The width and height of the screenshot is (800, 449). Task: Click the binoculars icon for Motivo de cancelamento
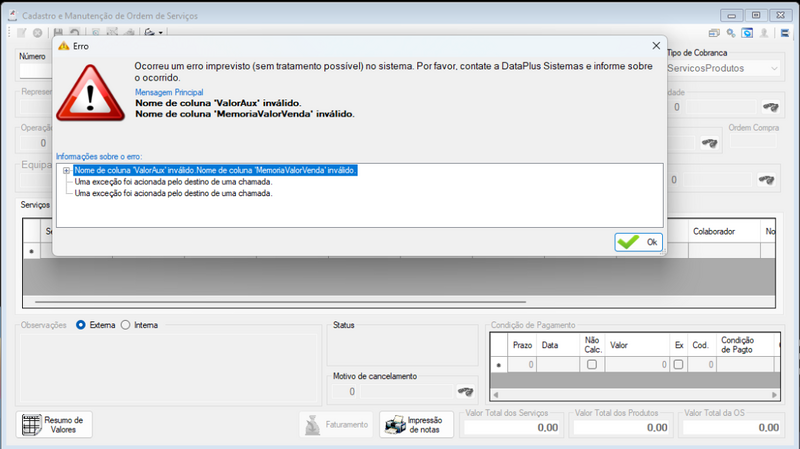pyautogui.click(x=465, y=392)
